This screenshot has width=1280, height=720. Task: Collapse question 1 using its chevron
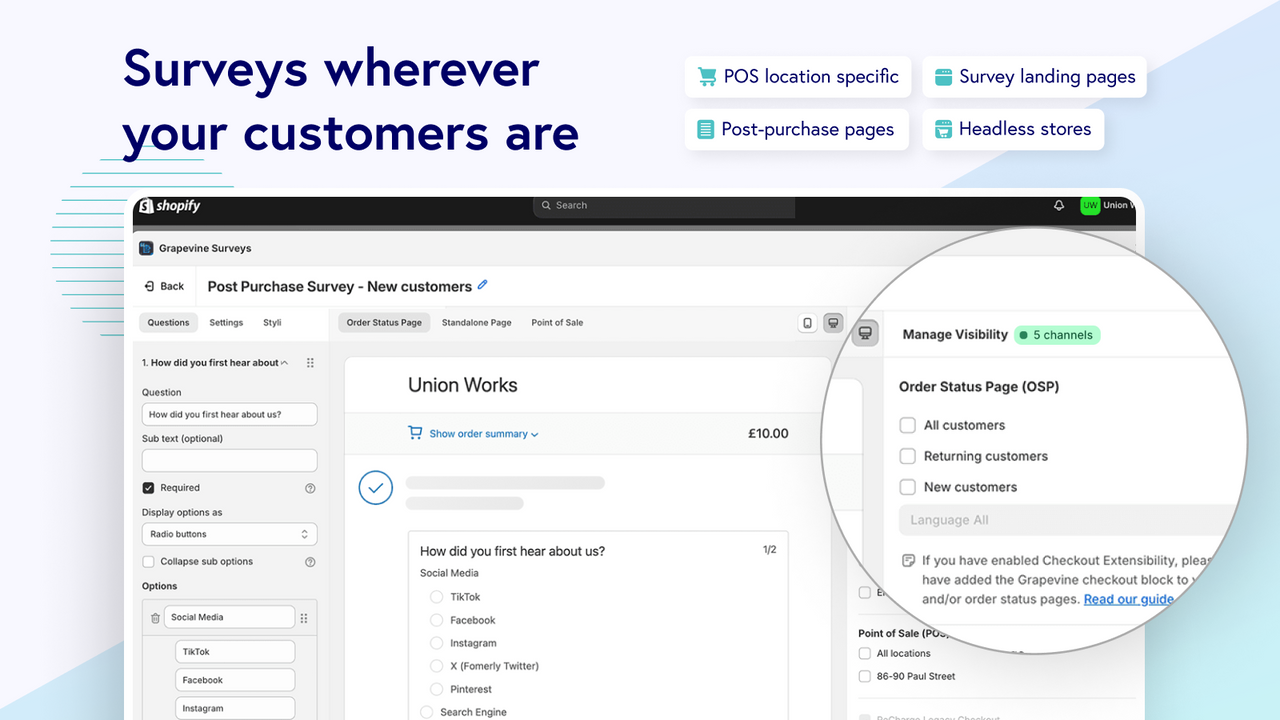pos(284,362)
